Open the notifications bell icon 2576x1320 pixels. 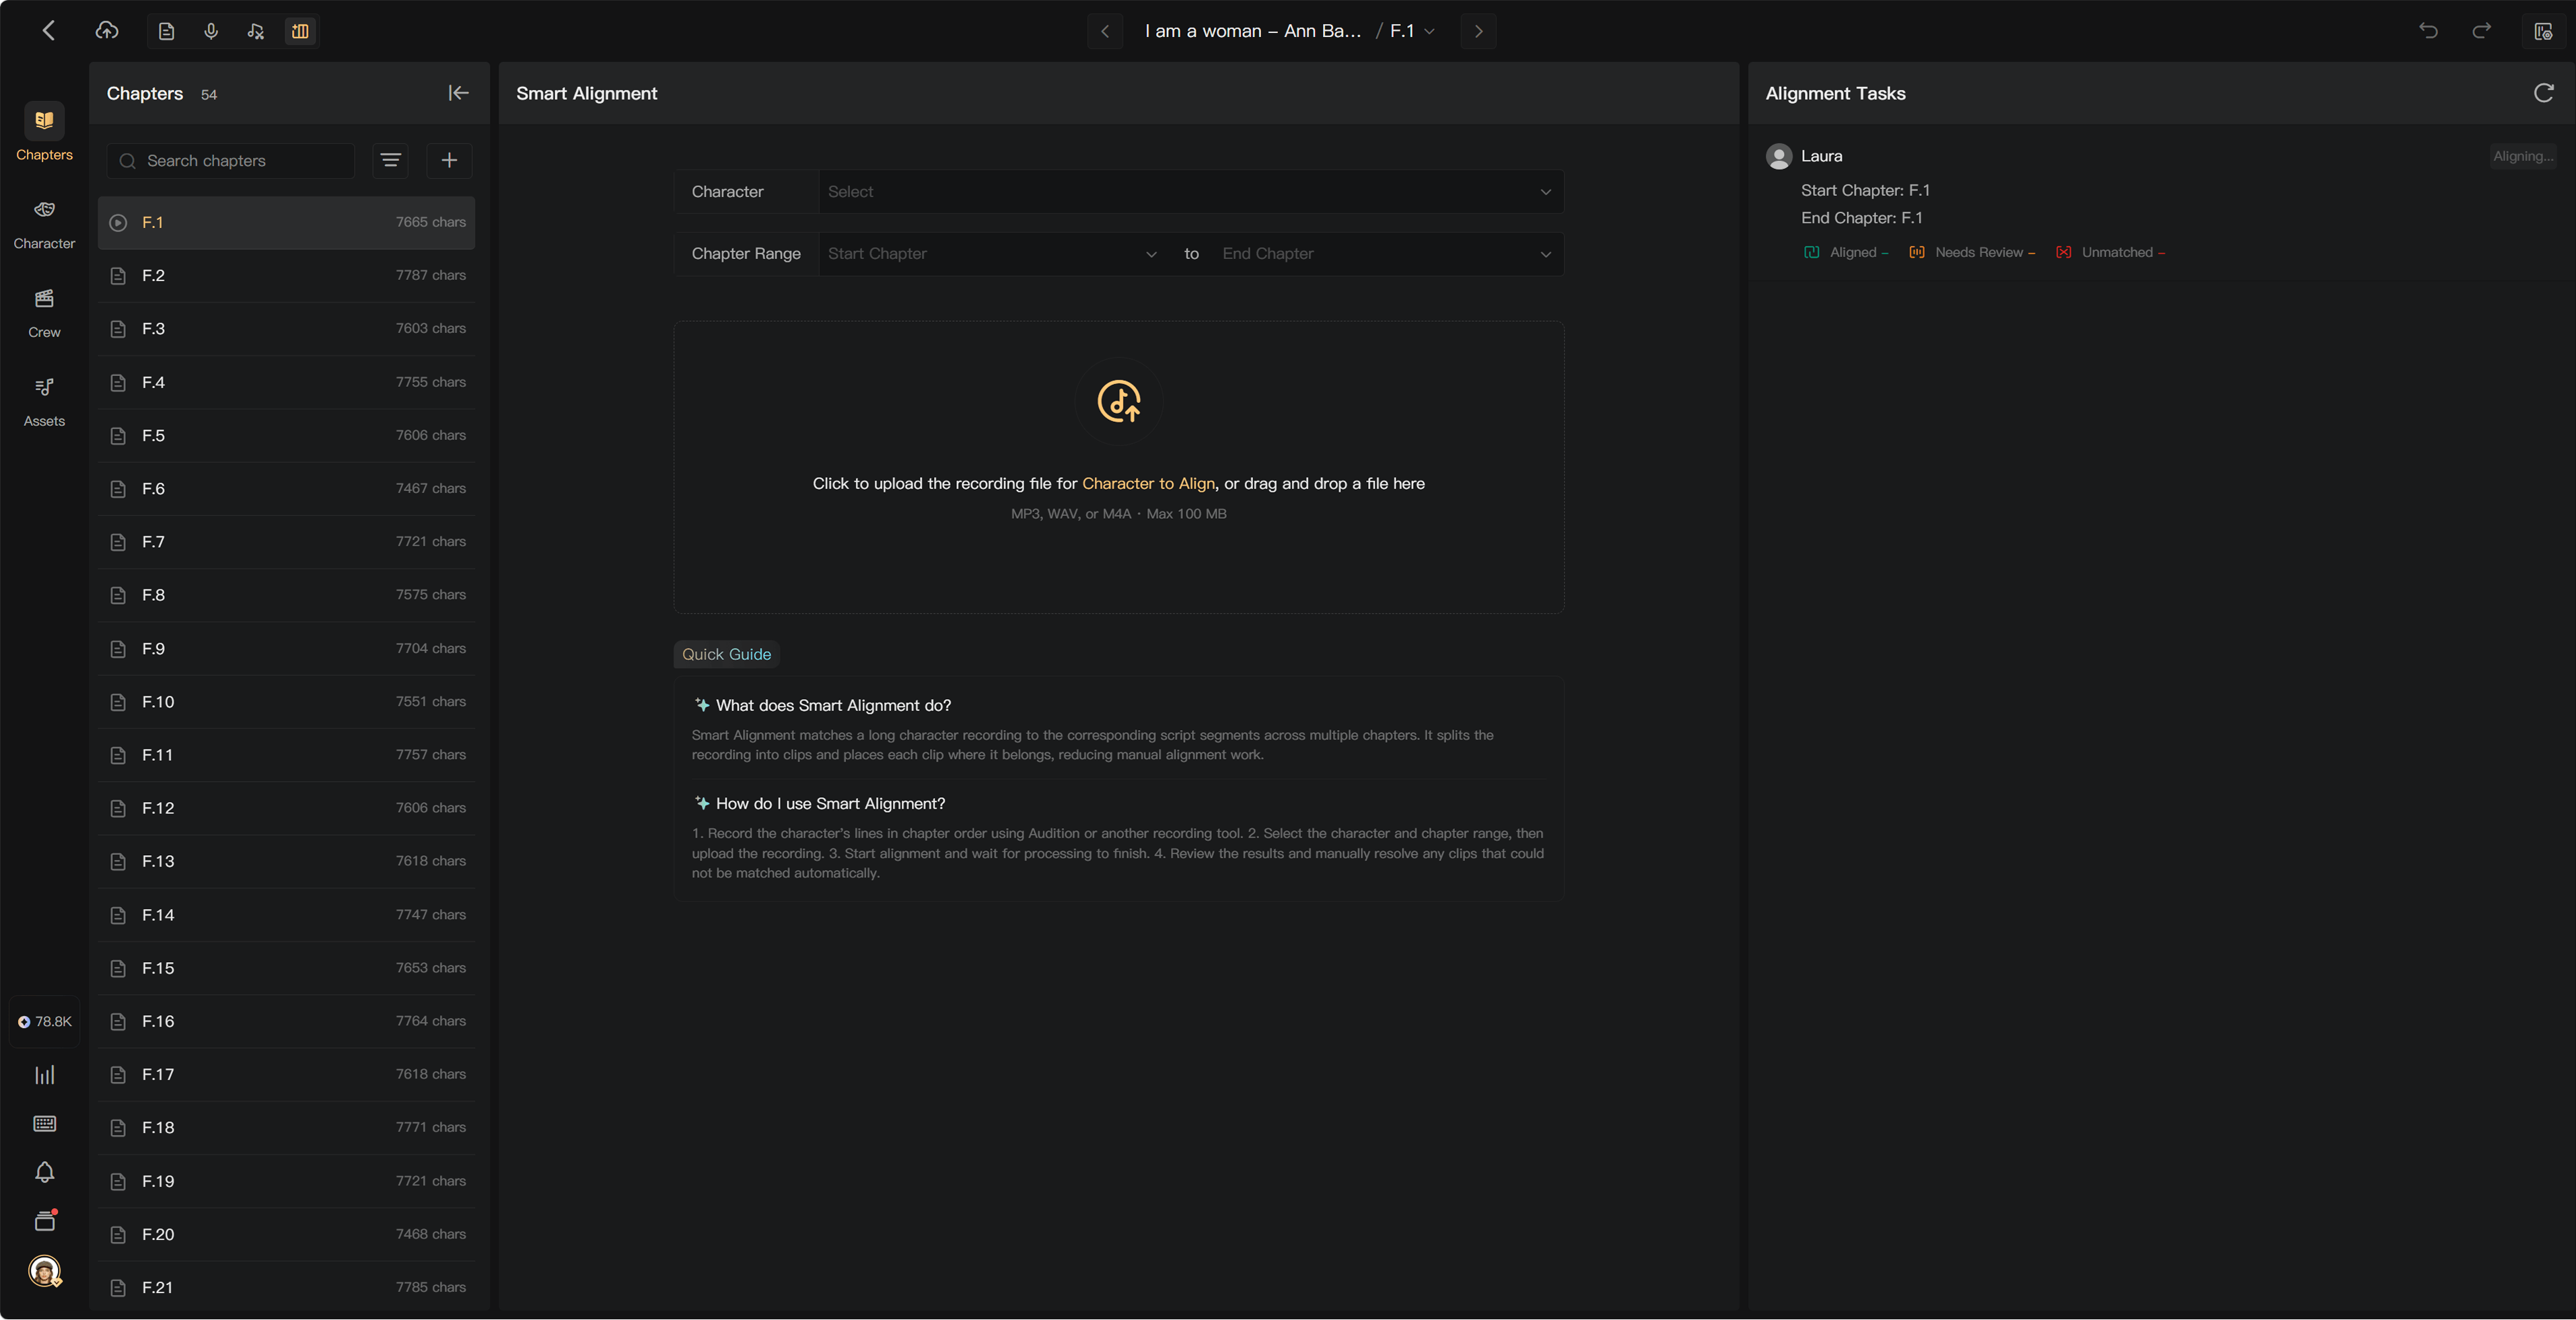tap(44, 1172)
